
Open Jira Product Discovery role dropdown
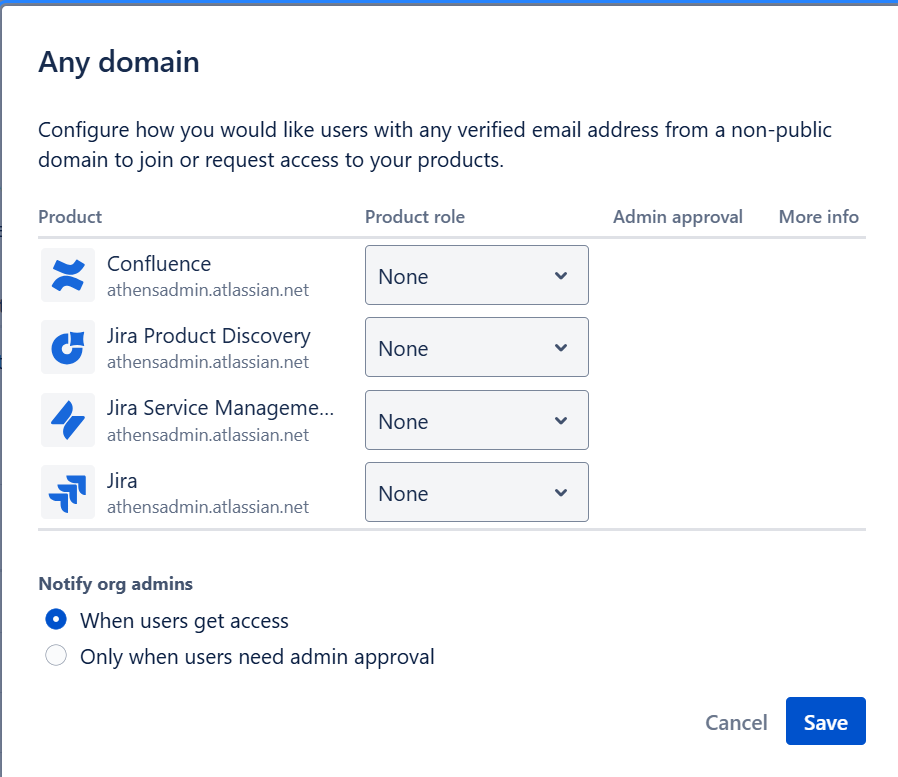476,347
